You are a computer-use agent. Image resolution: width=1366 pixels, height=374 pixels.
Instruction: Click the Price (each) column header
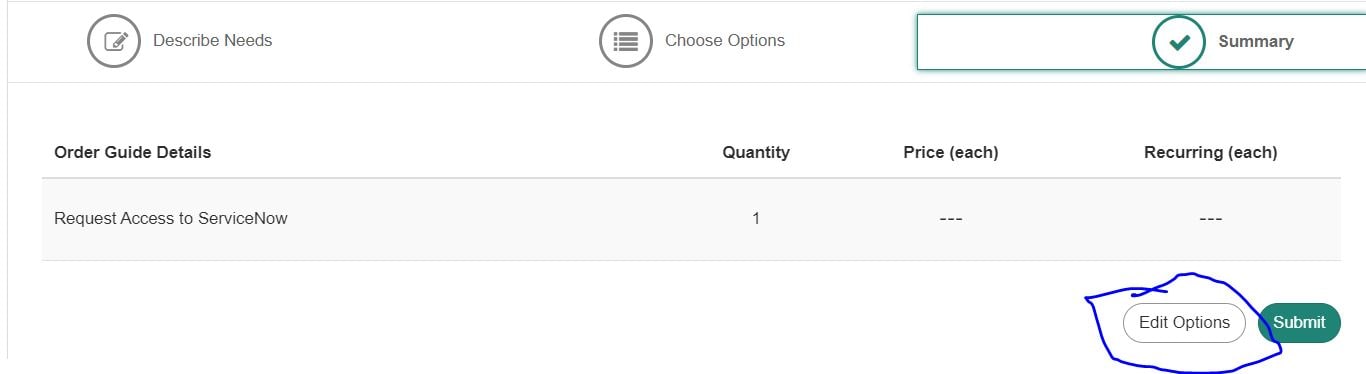tap(951, 153)
